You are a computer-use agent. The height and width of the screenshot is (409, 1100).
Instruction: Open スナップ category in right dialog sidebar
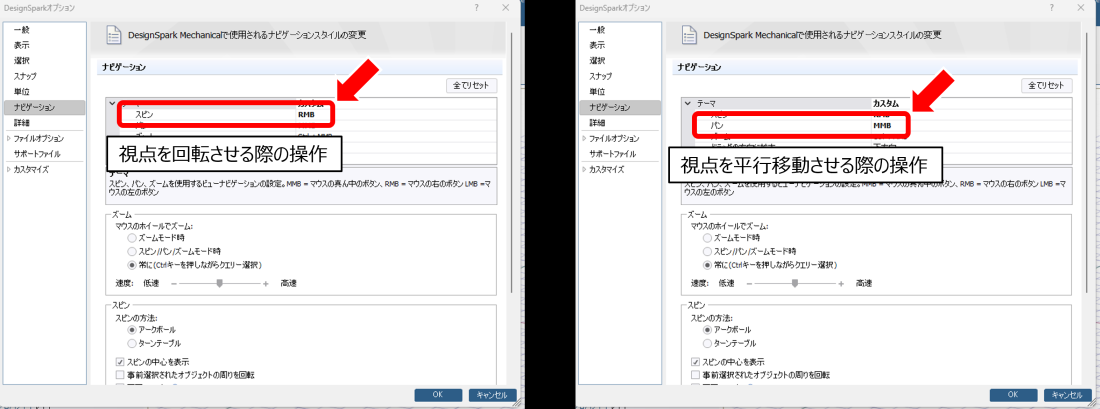pyautogui.click(x=603, y=76)
